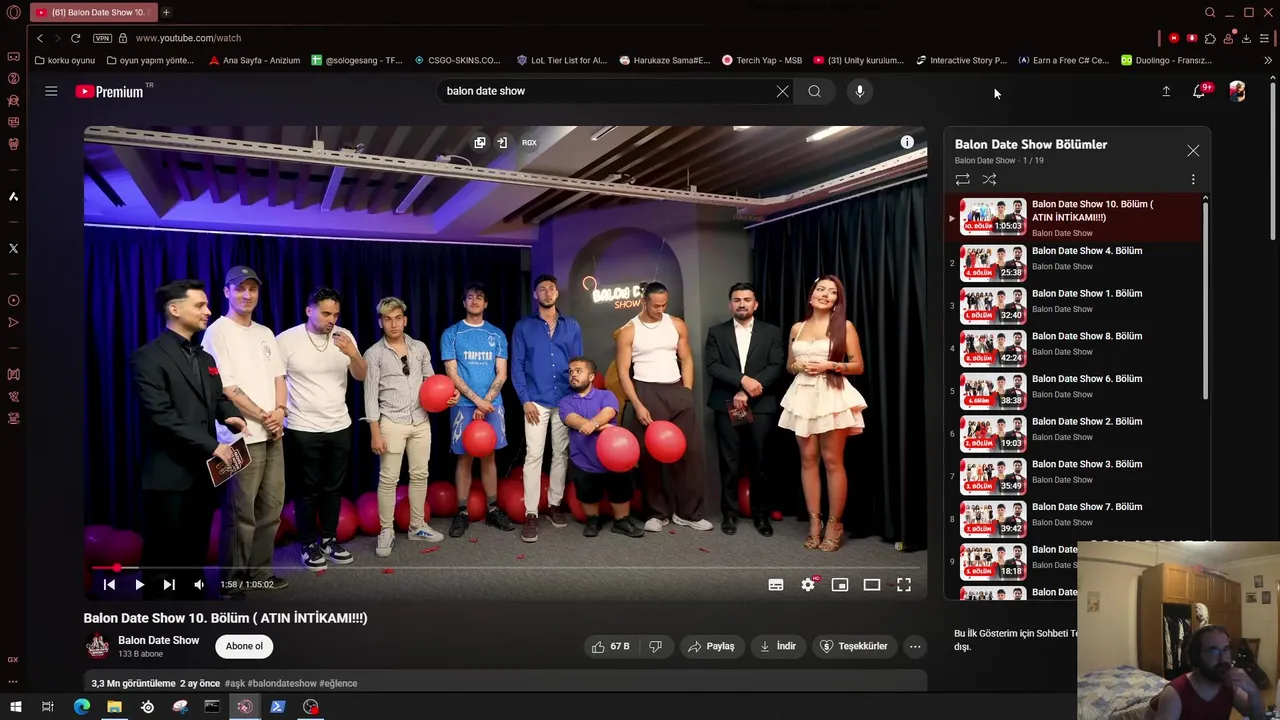Click the İndir download button
The image size is (1280, 720).
[777, 646]
